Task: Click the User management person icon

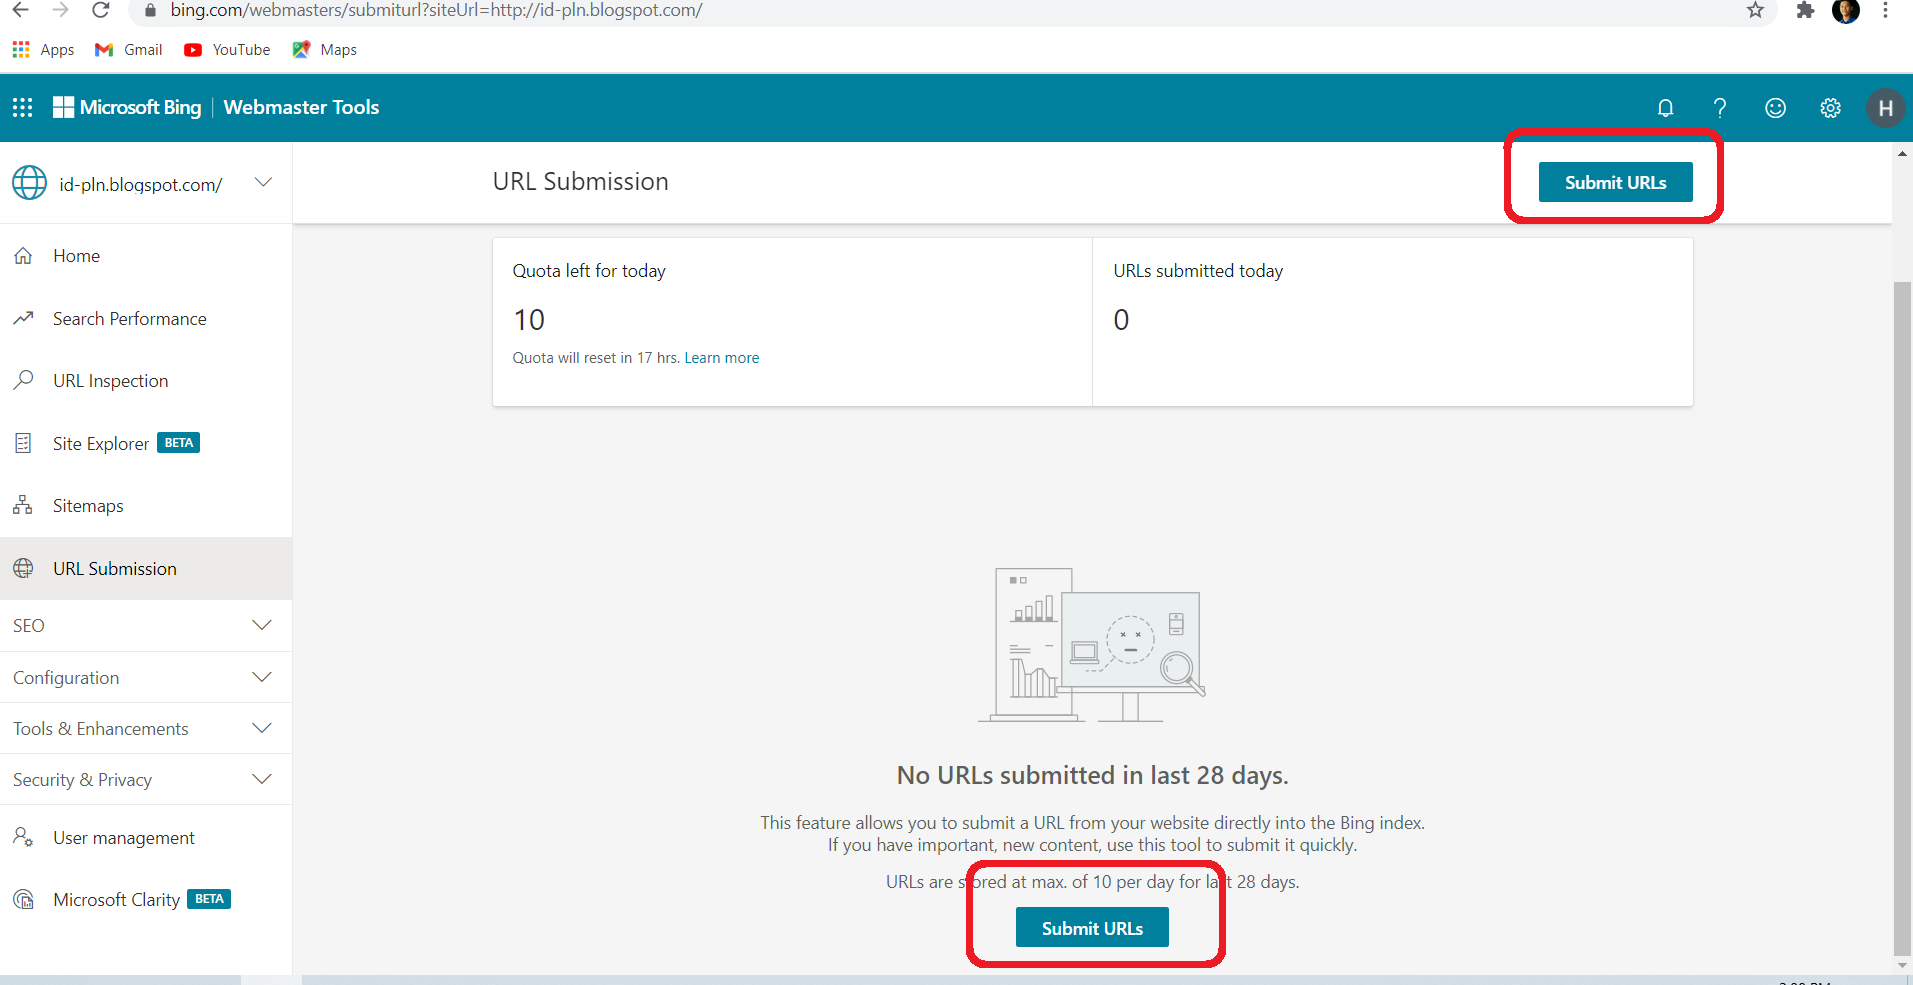Action: tap(23, 837)
